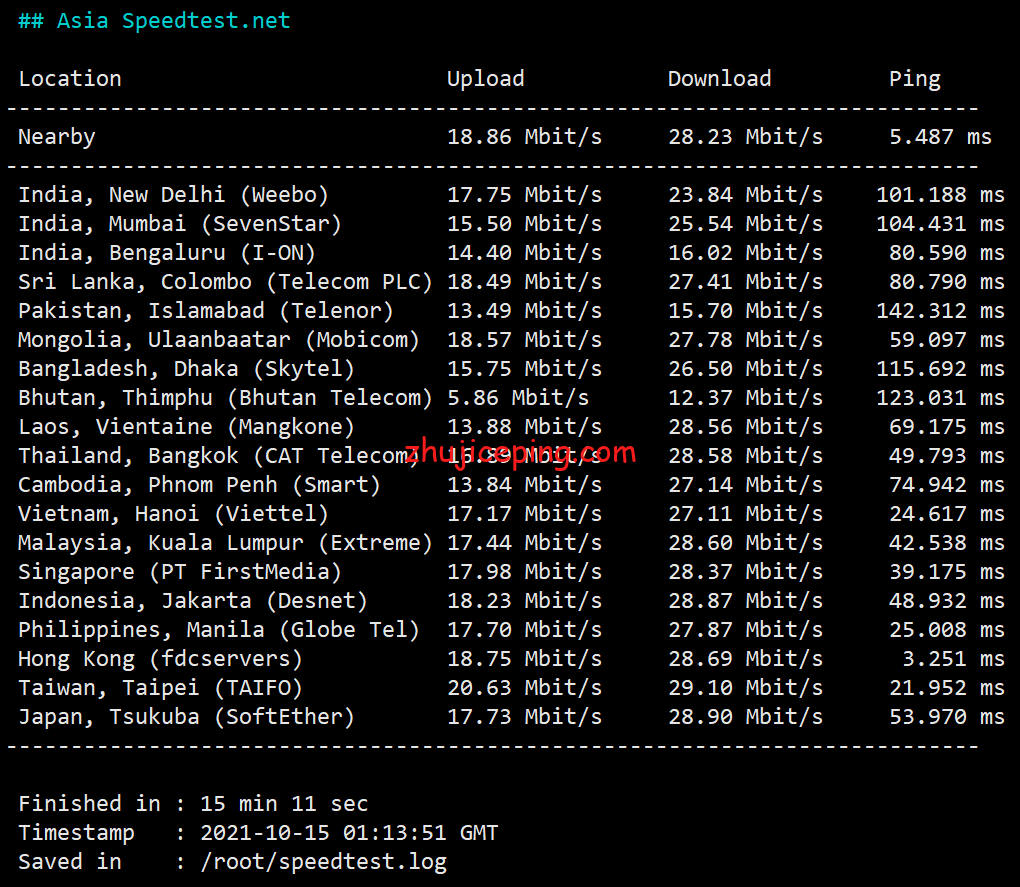This screenshot has height=887, width=1020.
Task: Click timestamp value 2021-10-15 01:13:51 GMT
Action: point(349,833)
